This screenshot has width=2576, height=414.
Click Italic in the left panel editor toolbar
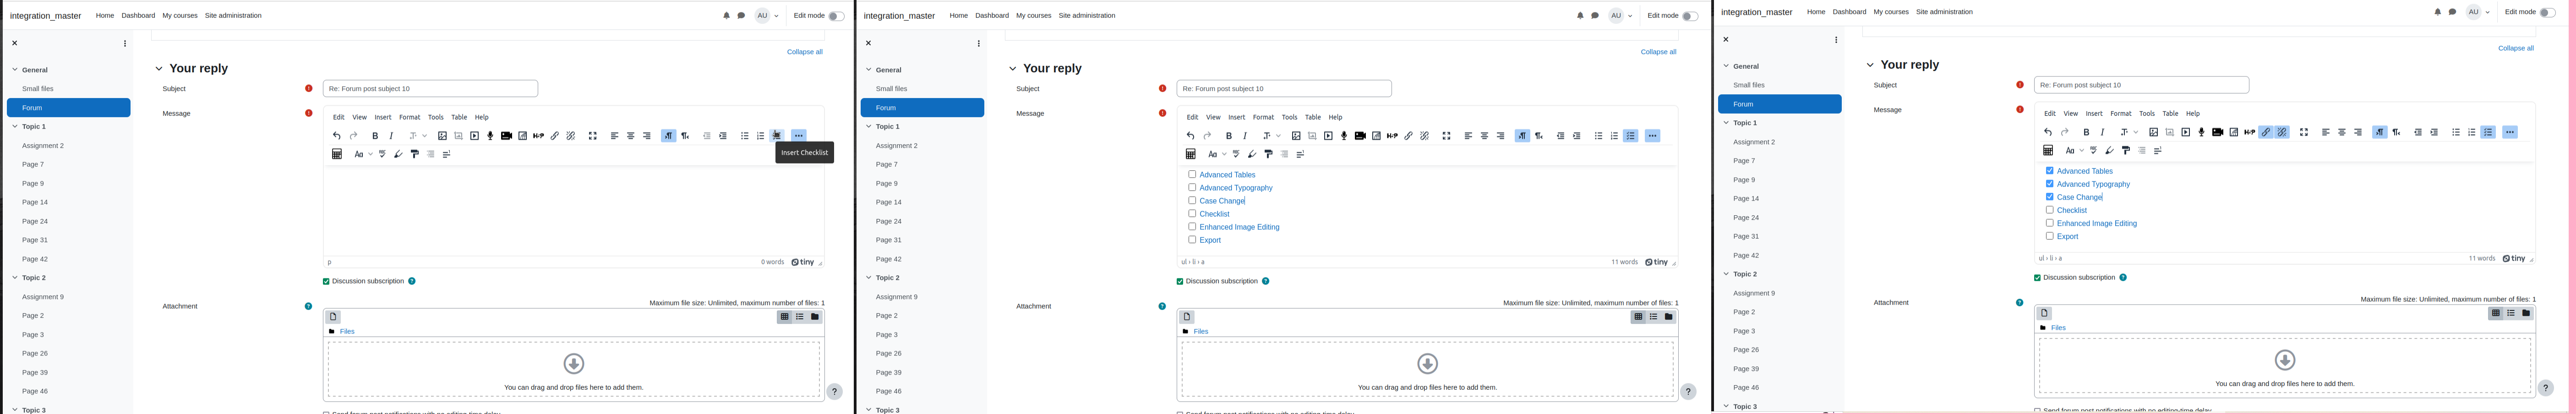[391, 136]
